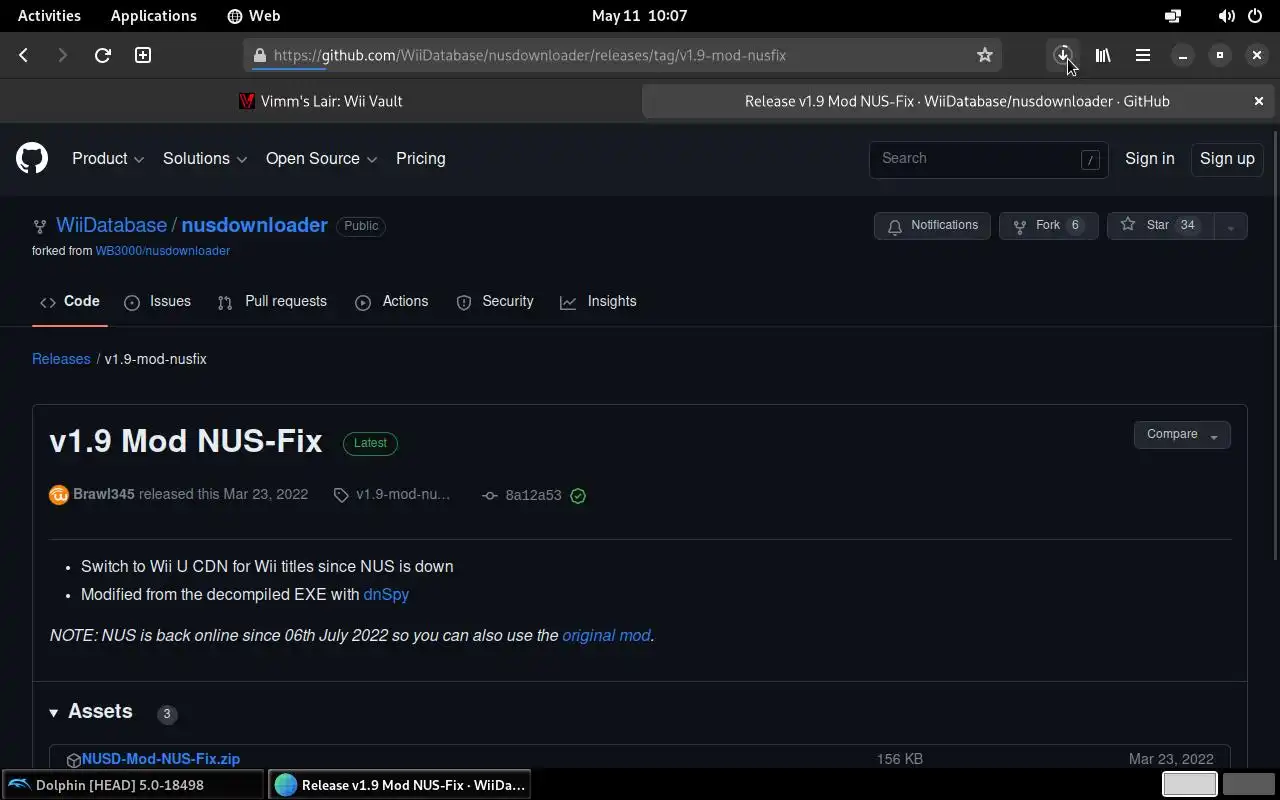Star the repository with the Star button
1280x800 pixels.
click(x=1160, y=225)
